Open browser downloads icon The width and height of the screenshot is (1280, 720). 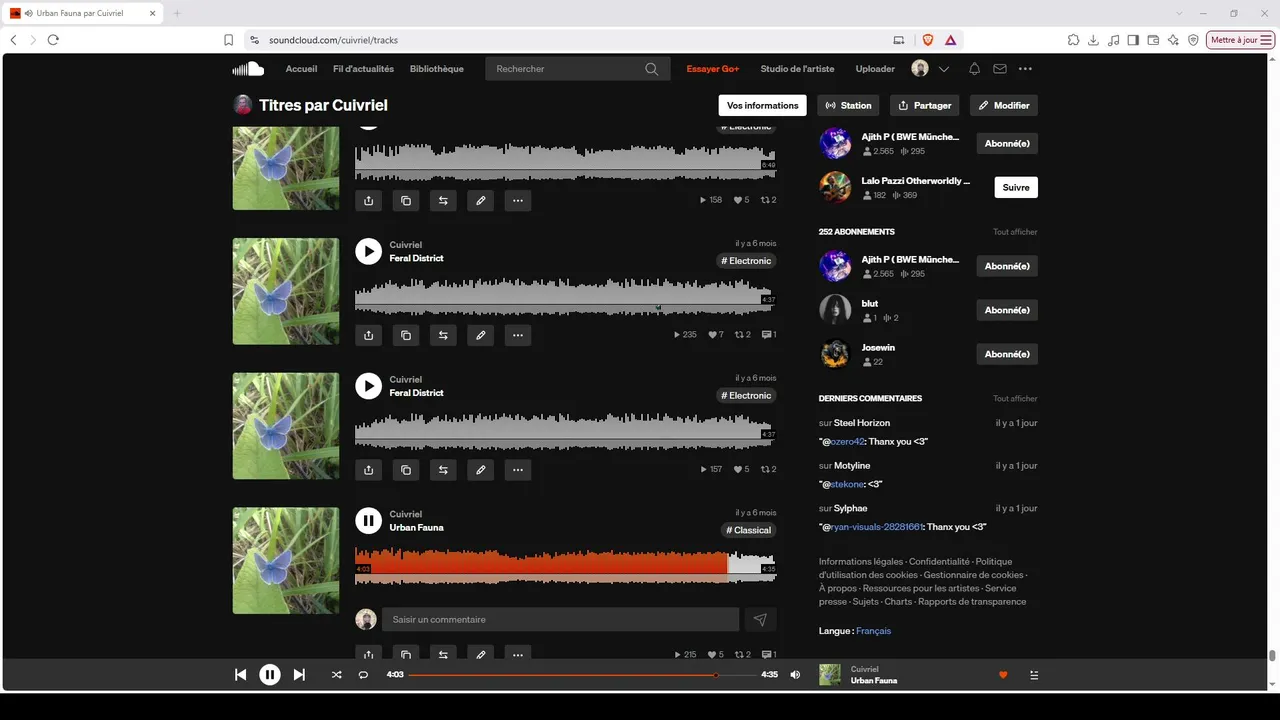(1093, 40)
